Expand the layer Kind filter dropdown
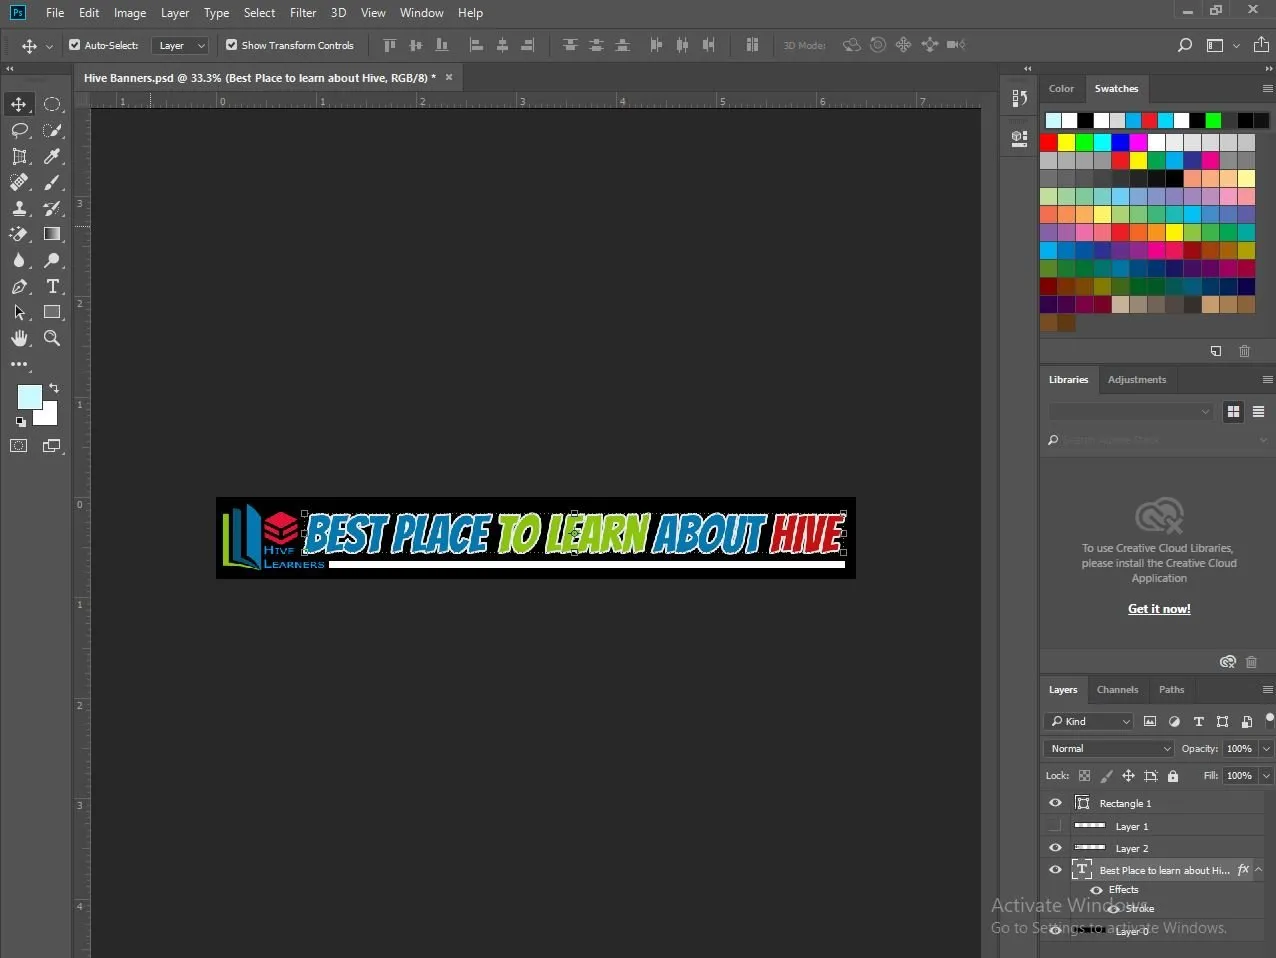 [1089, 721]
